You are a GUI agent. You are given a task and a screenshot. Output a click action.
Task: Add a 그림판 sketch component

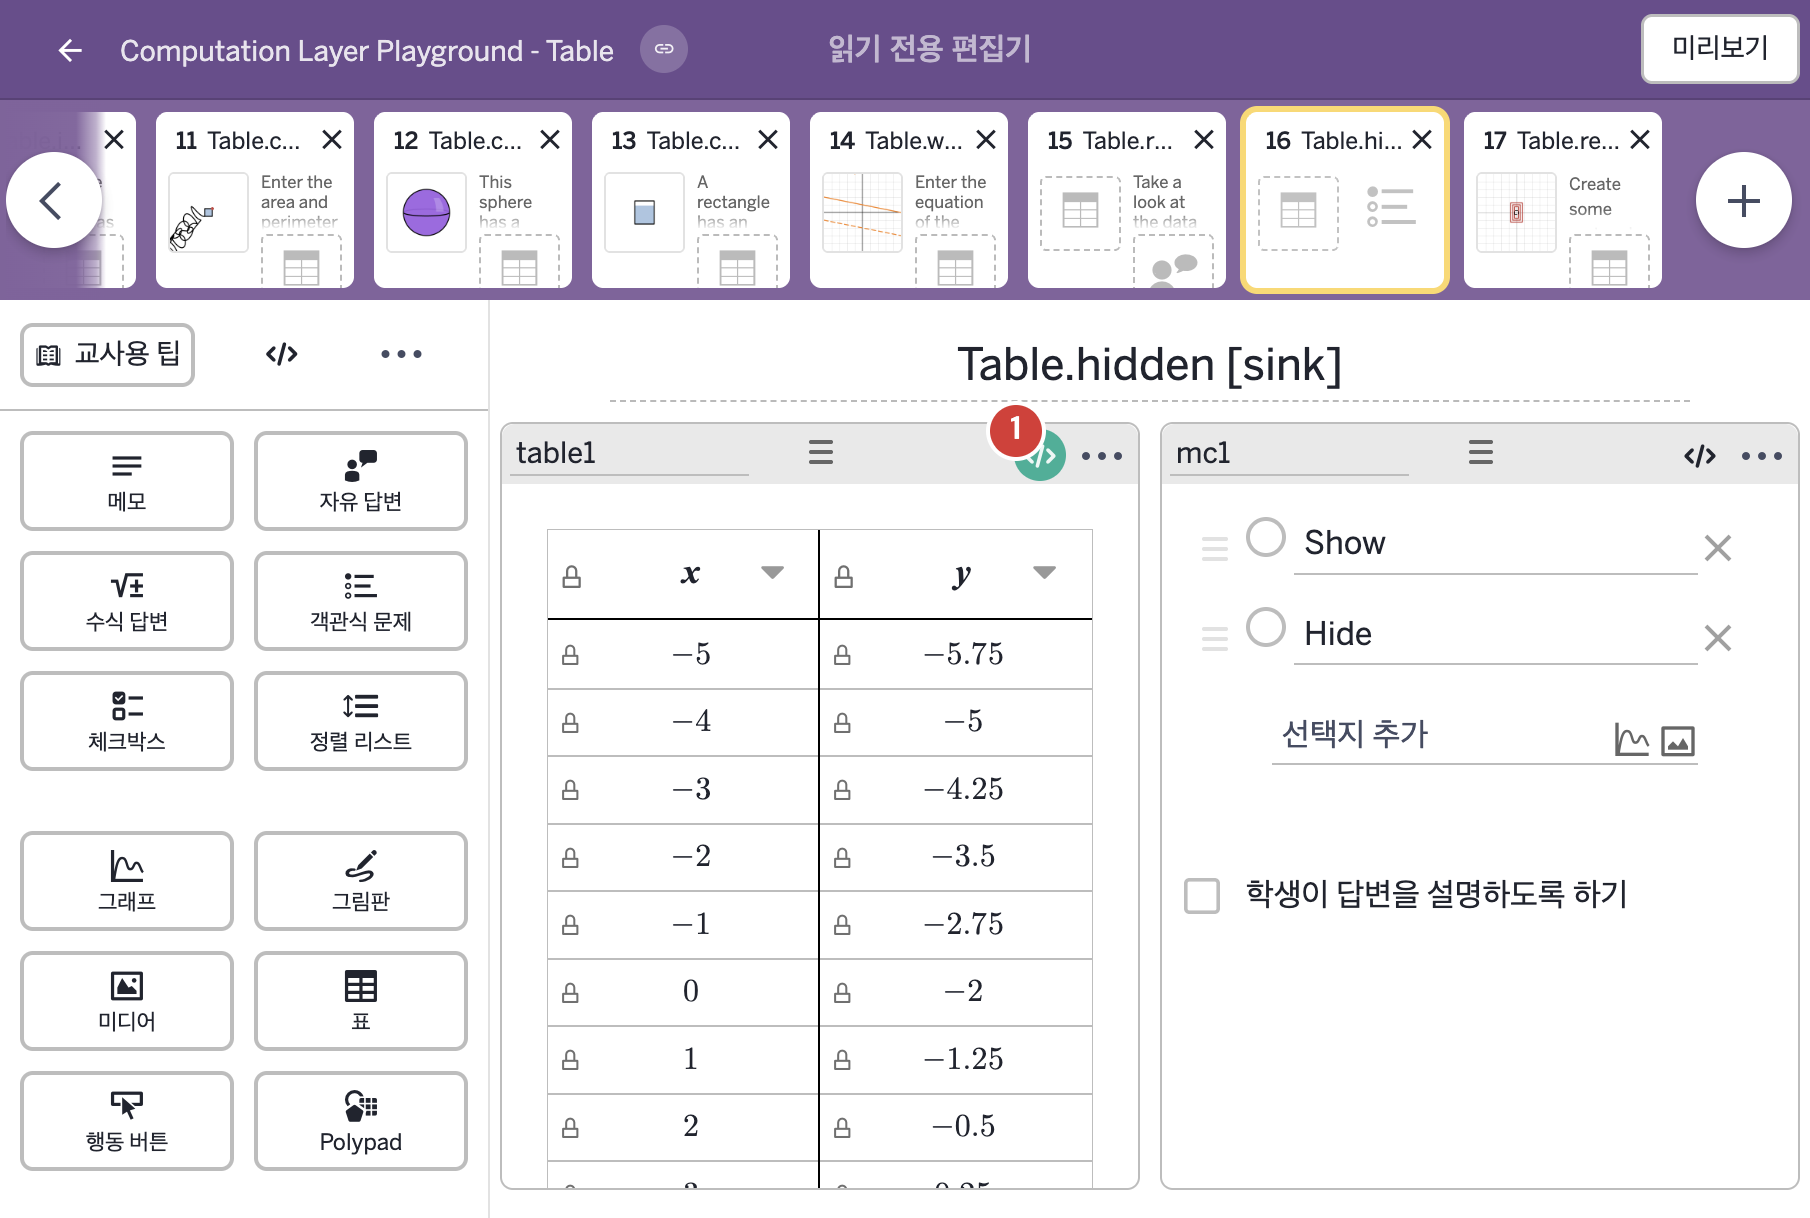[x=361, y=881]
